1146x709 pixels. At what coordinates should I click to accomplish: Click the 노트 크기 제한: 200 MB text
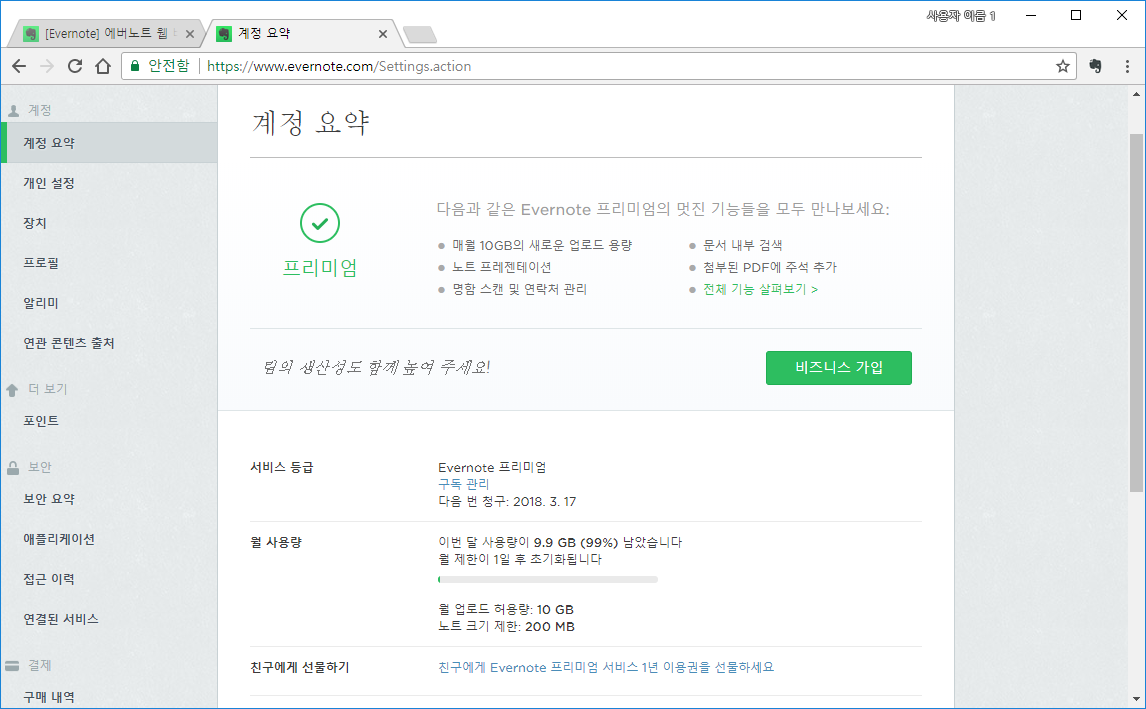[x=506, y=626]
